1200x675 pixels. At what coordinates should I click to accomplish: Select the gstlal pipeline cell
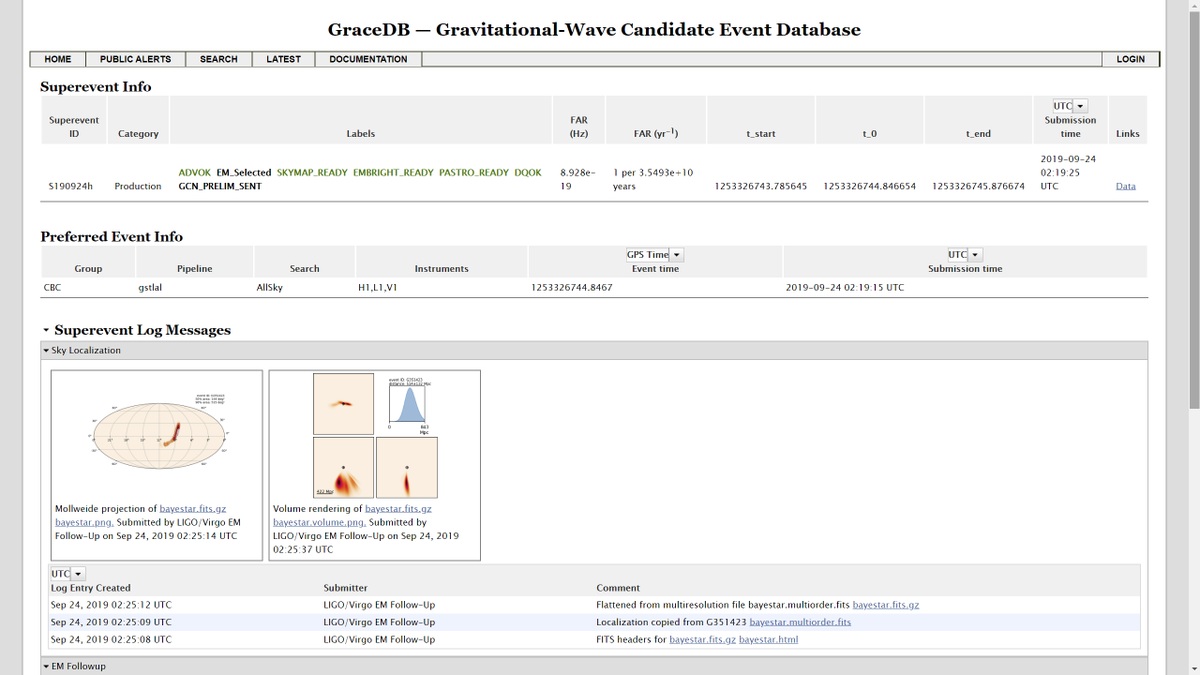tap(149, 287)
